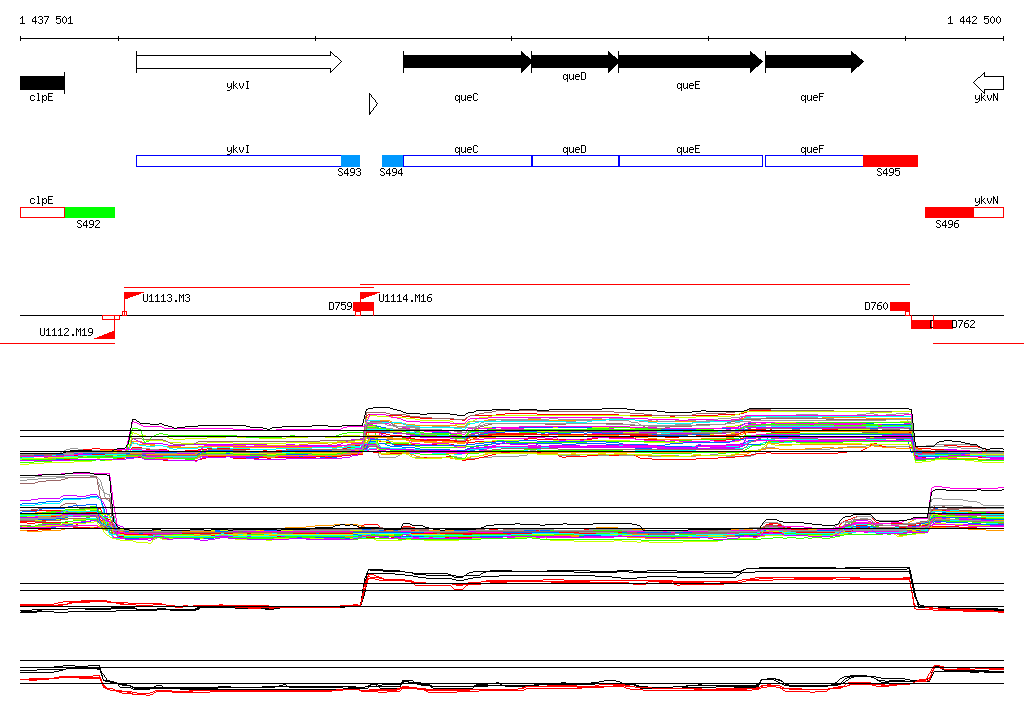Select the black queF gene arrow

[x=814, y=62]
